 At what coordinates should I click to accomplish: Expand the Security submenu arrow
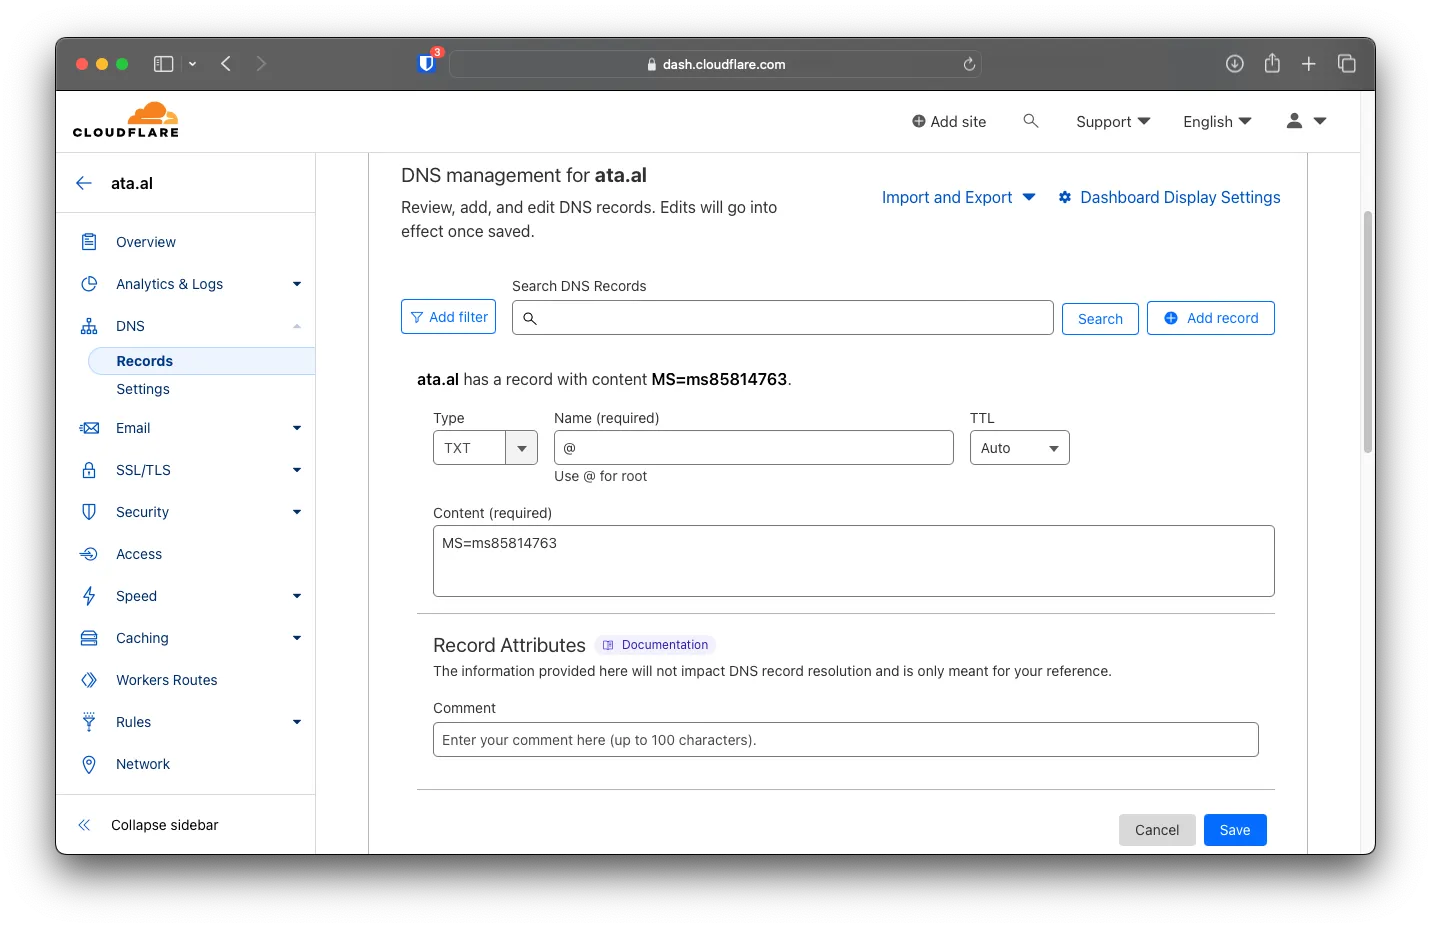pyautogui.click(x=297, y=512)
